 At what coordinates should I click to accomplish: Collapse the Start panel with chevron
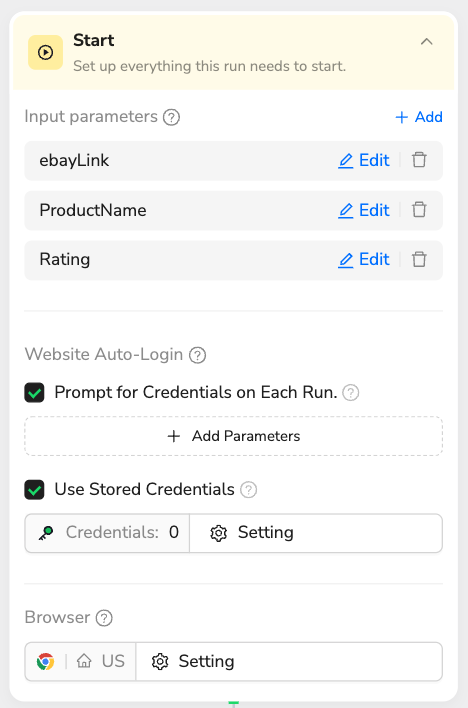pyautogui.click(x=426, y=42)
